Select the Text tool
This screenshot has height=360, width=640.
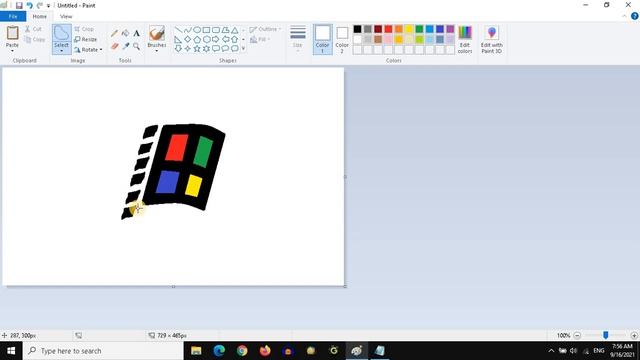pos(136,33)
